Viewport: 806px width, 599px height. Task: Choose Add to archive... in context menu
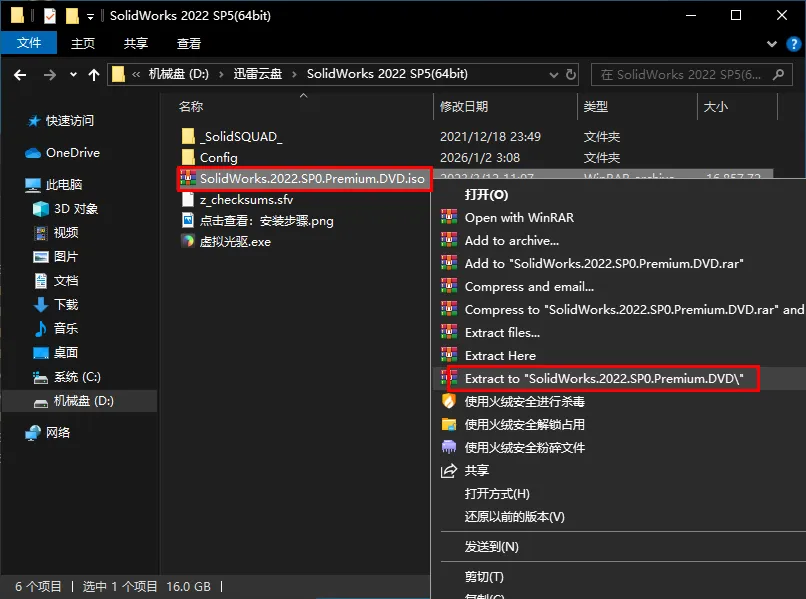tap(511, 241)
